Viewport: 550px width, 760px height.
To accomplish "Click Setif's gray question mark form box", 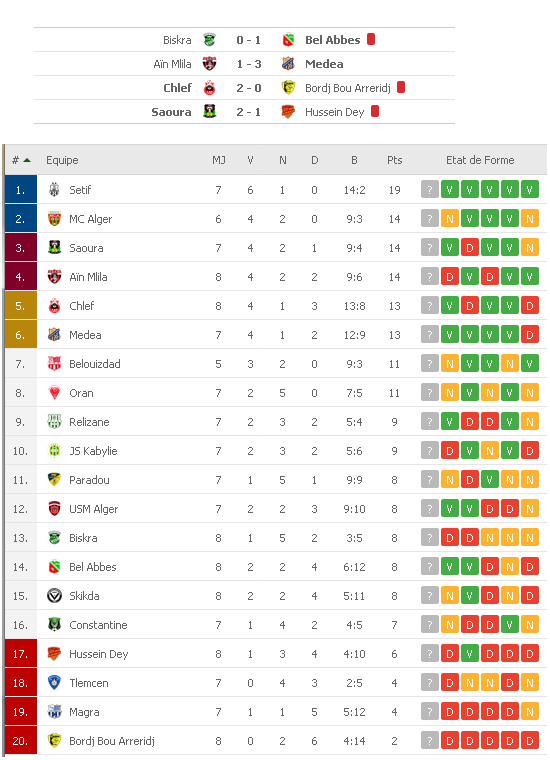I will [x=430, y=190].
